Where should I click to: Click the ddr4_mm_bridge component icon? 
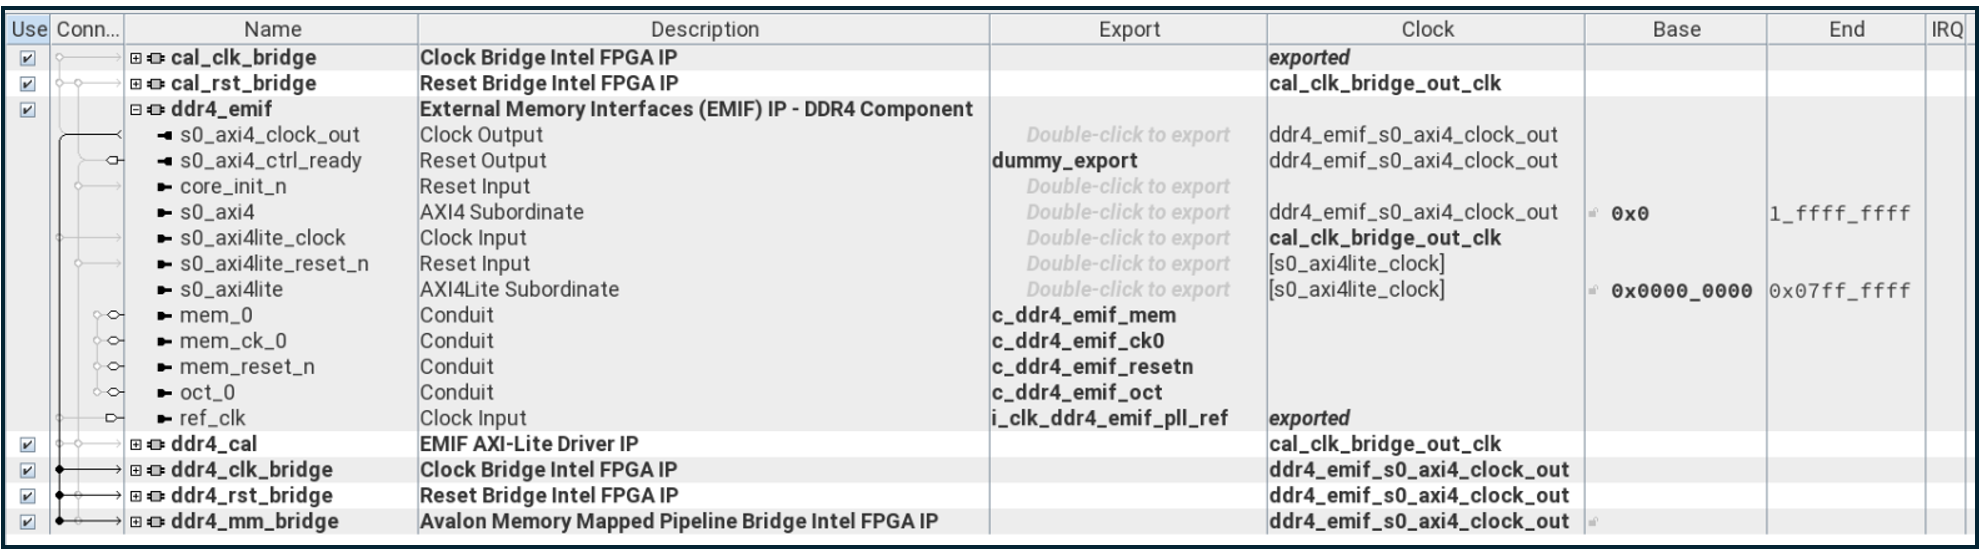pos(155,522)
